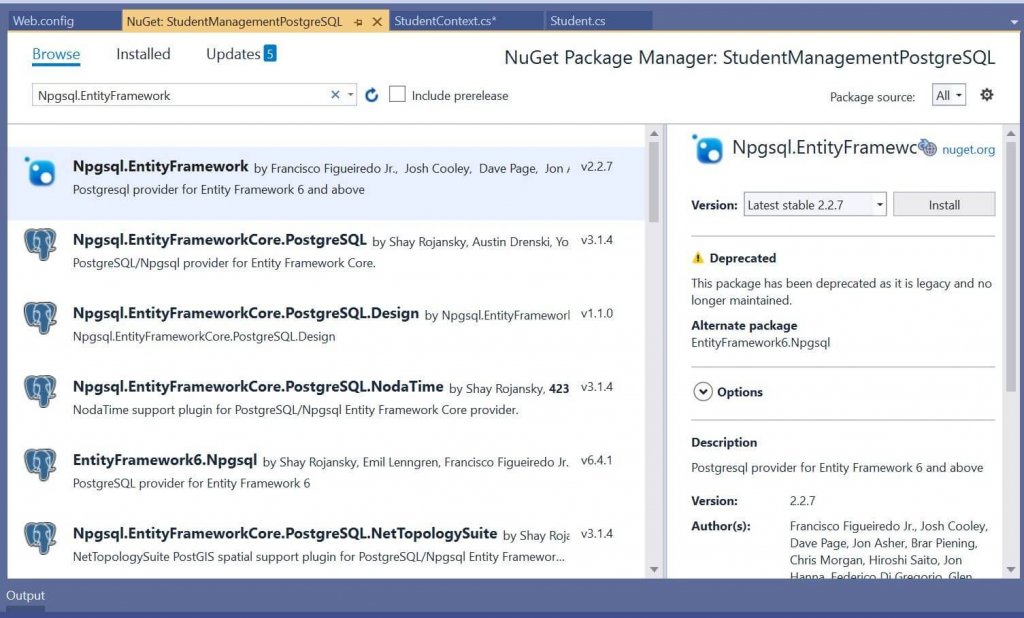Expand the Options section
Viewport: 1024px width, 618px height.
(705, 392)
